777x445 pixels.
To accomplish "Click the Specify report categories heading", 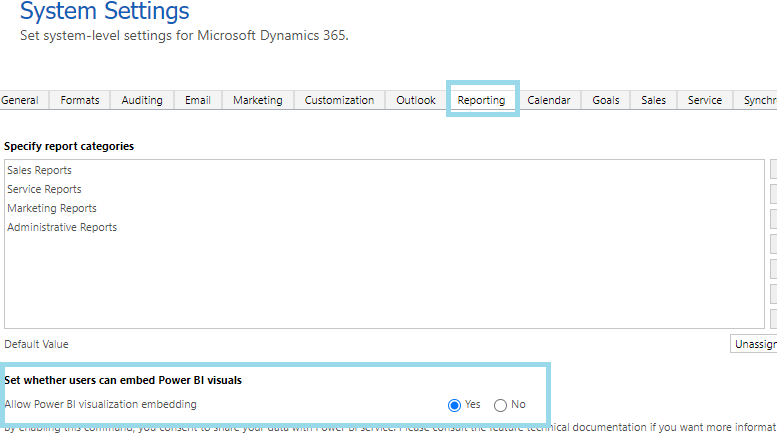I will click(69, 146).
